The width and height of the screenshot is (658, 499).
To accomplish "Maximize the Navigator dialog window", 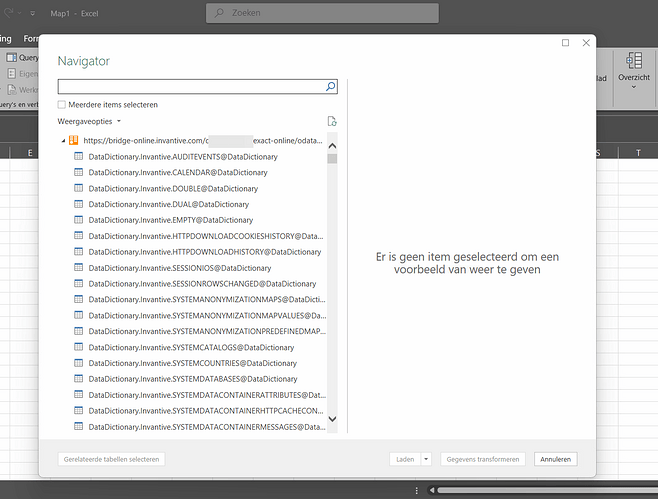I will click(565, 43).
